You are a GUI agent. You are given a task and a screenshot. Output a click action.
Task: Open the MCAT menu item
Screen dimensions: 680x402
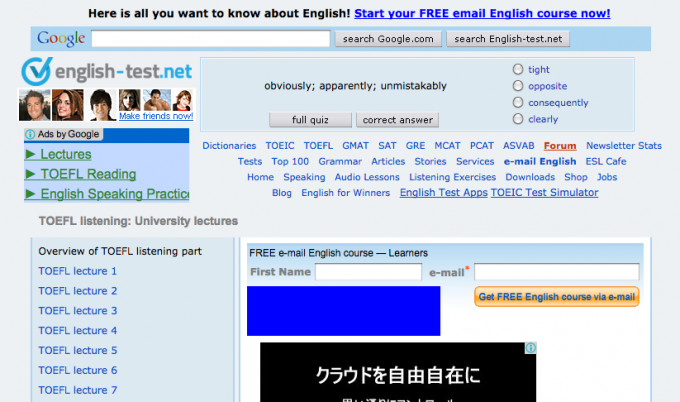point(447,146)
